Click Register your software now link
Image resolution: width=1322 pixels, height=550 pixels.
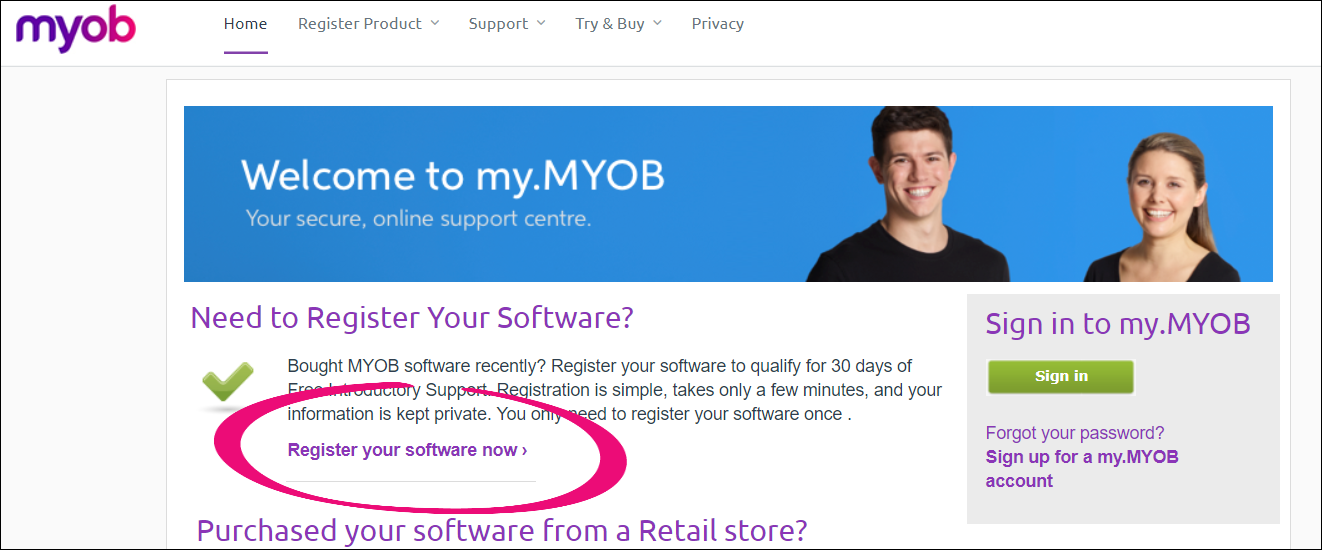coord(408,450)
